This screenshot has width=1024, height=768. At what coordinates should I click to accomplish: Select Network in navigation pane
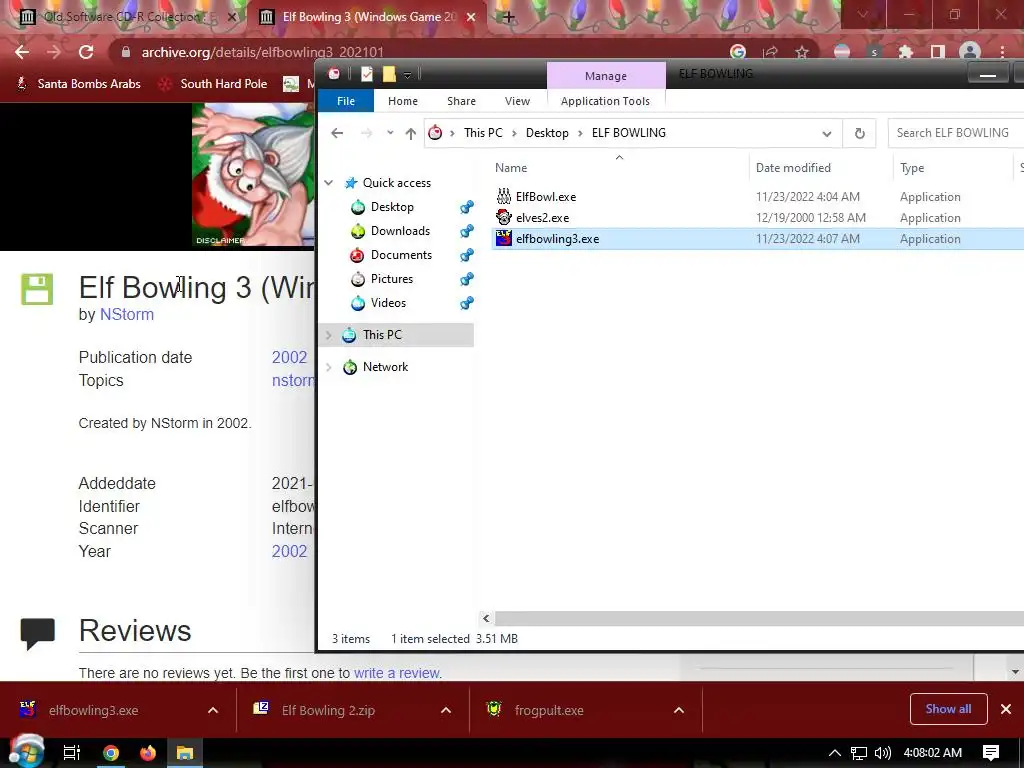tap(385, 367)
